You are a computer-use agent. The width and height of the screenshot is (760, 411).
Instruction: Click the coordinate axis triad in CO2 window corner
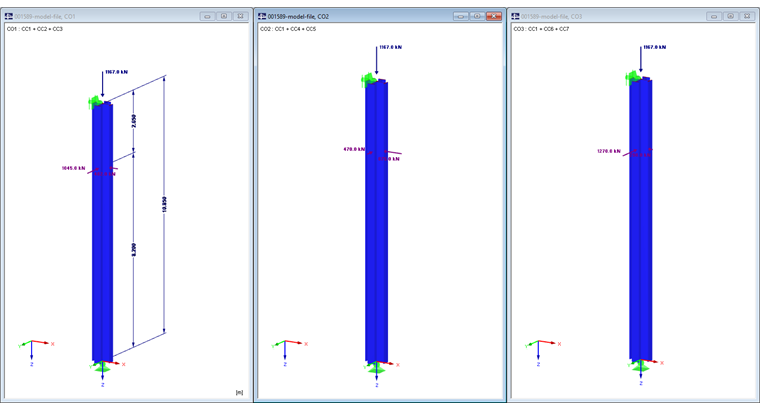(288, 352)
